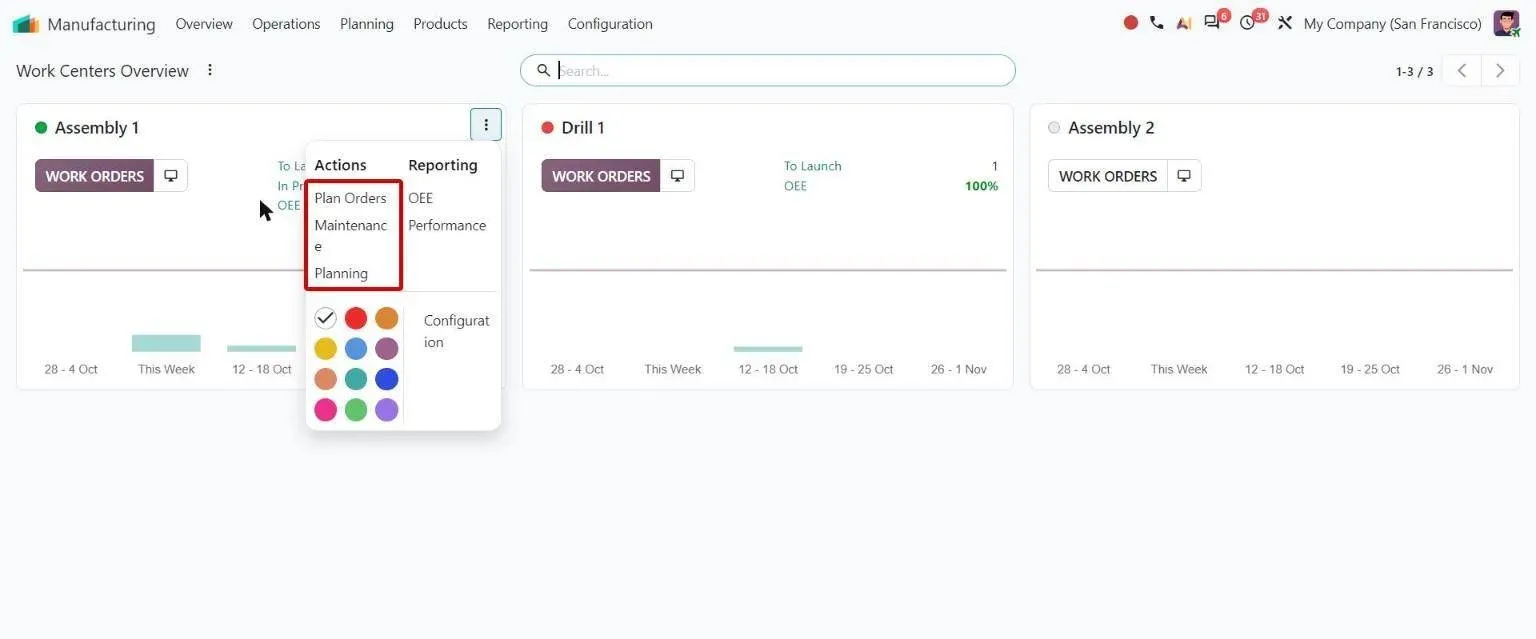
Task: Select Performance under Reporting in the dropdown
Action: tap(447, 225)
